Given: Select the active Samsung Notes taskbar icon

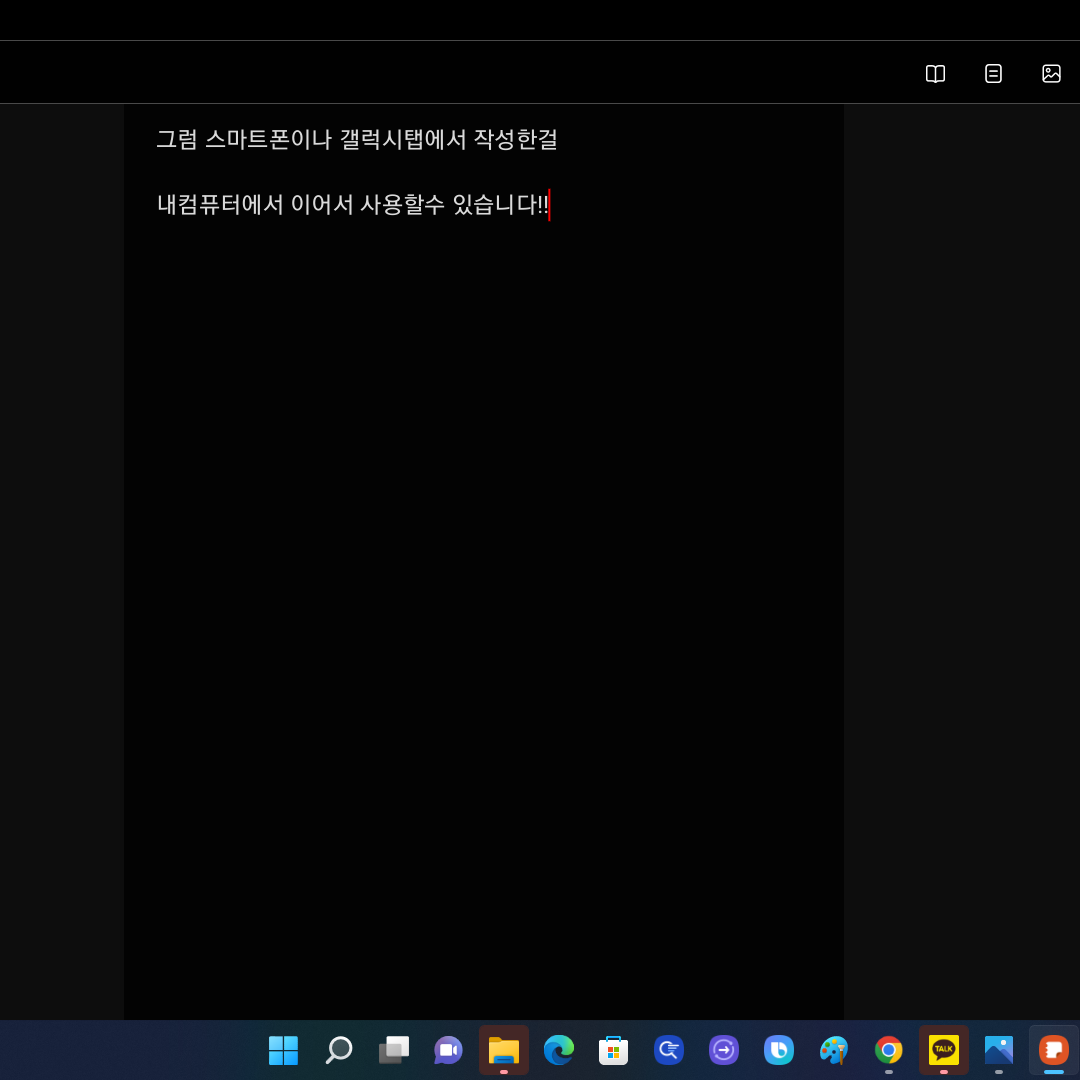Looking at the screenshot, I should click(1052, 1051).
